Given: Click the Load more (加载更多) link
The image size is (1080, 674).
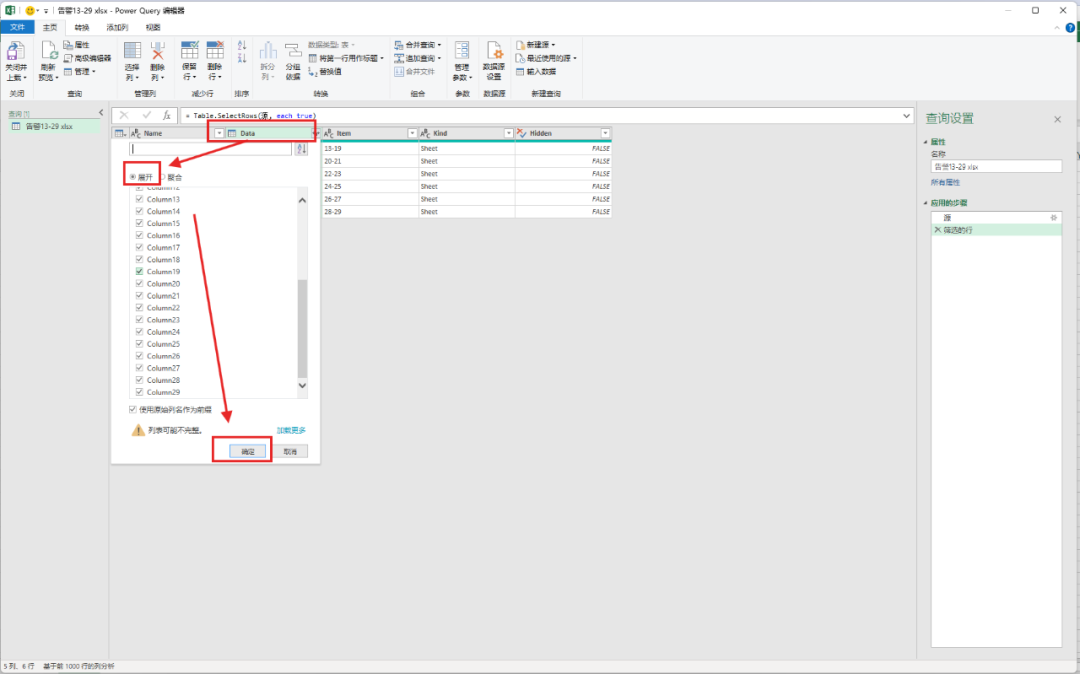Looking at the screenshot, I should coord(291,430).
